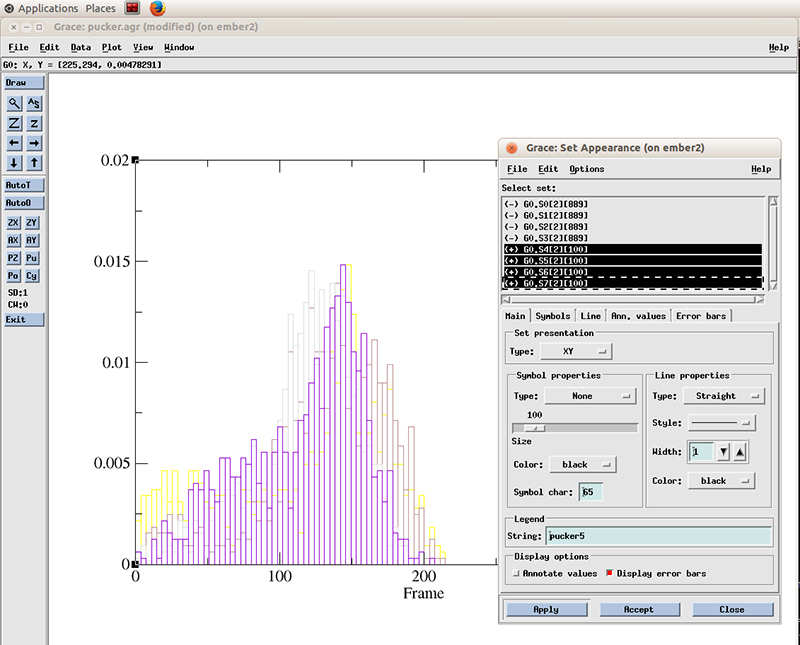
Task: Click the ZX zoom X-axis button
Action: point(14,222)
